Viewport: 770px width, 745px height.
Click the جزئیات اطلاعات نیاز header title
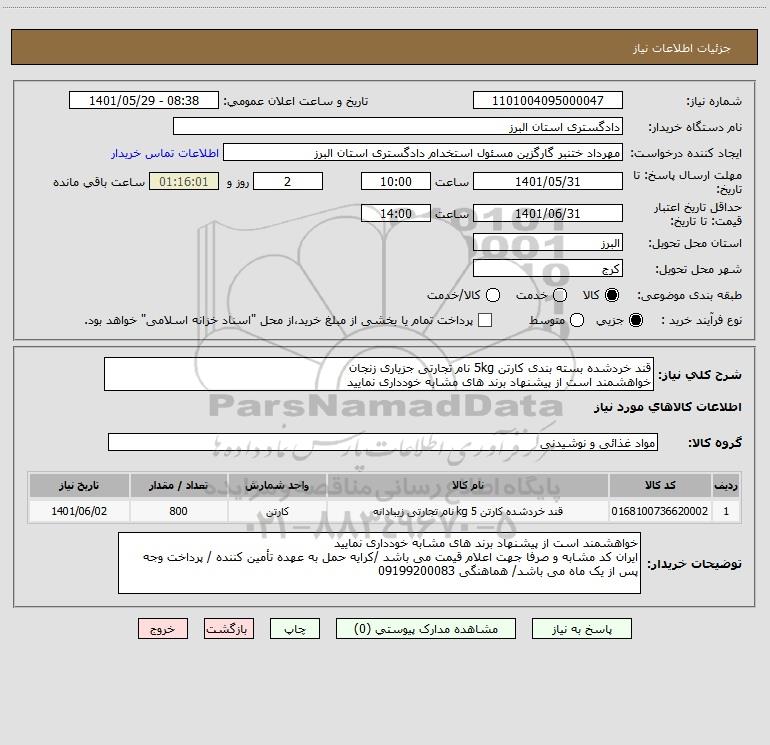point(682,48)
